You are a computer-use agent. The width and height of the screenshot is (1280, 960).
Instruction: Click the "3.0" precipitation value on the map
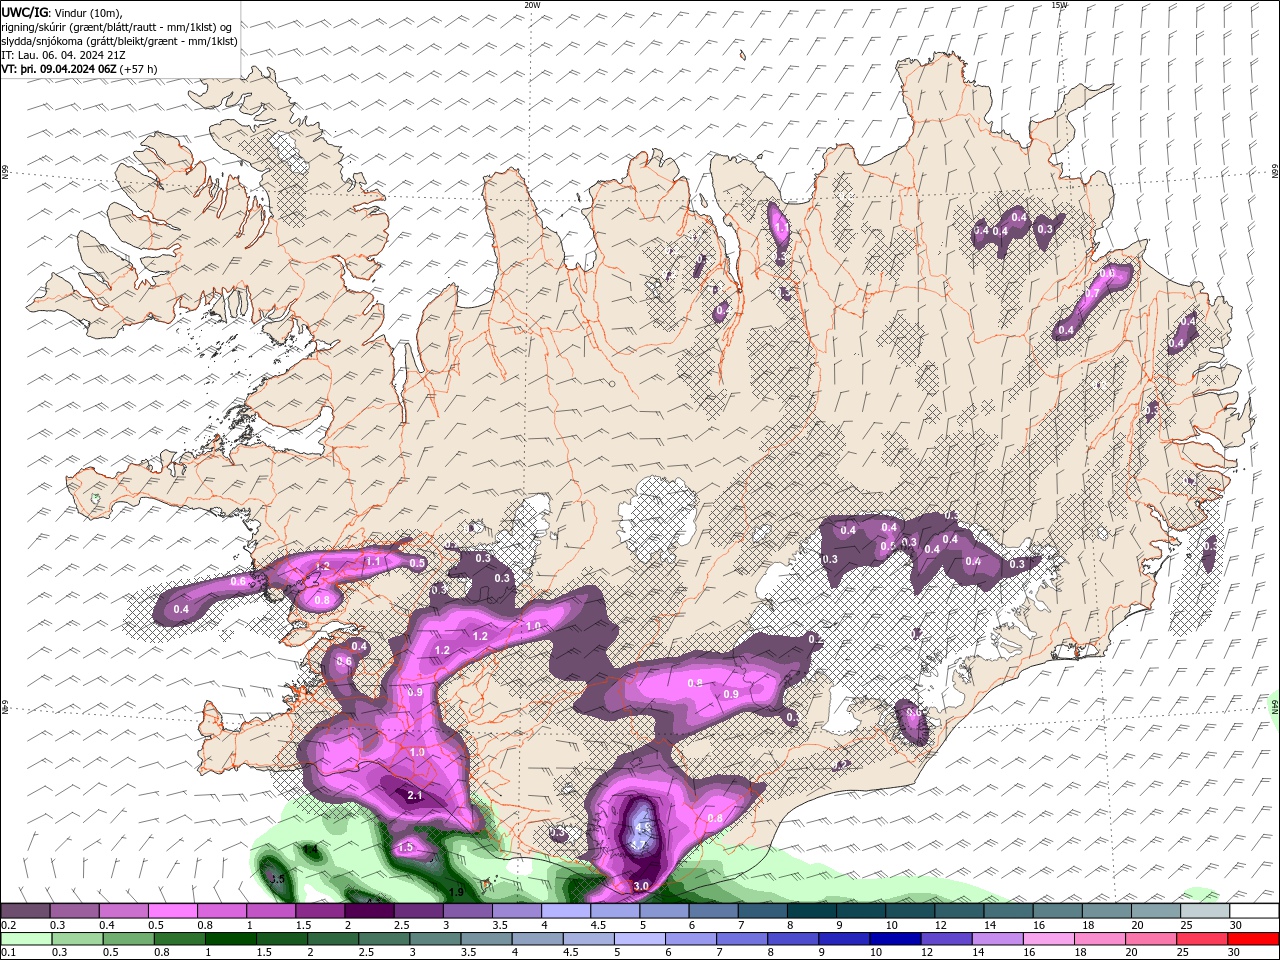tap(641, 886)
